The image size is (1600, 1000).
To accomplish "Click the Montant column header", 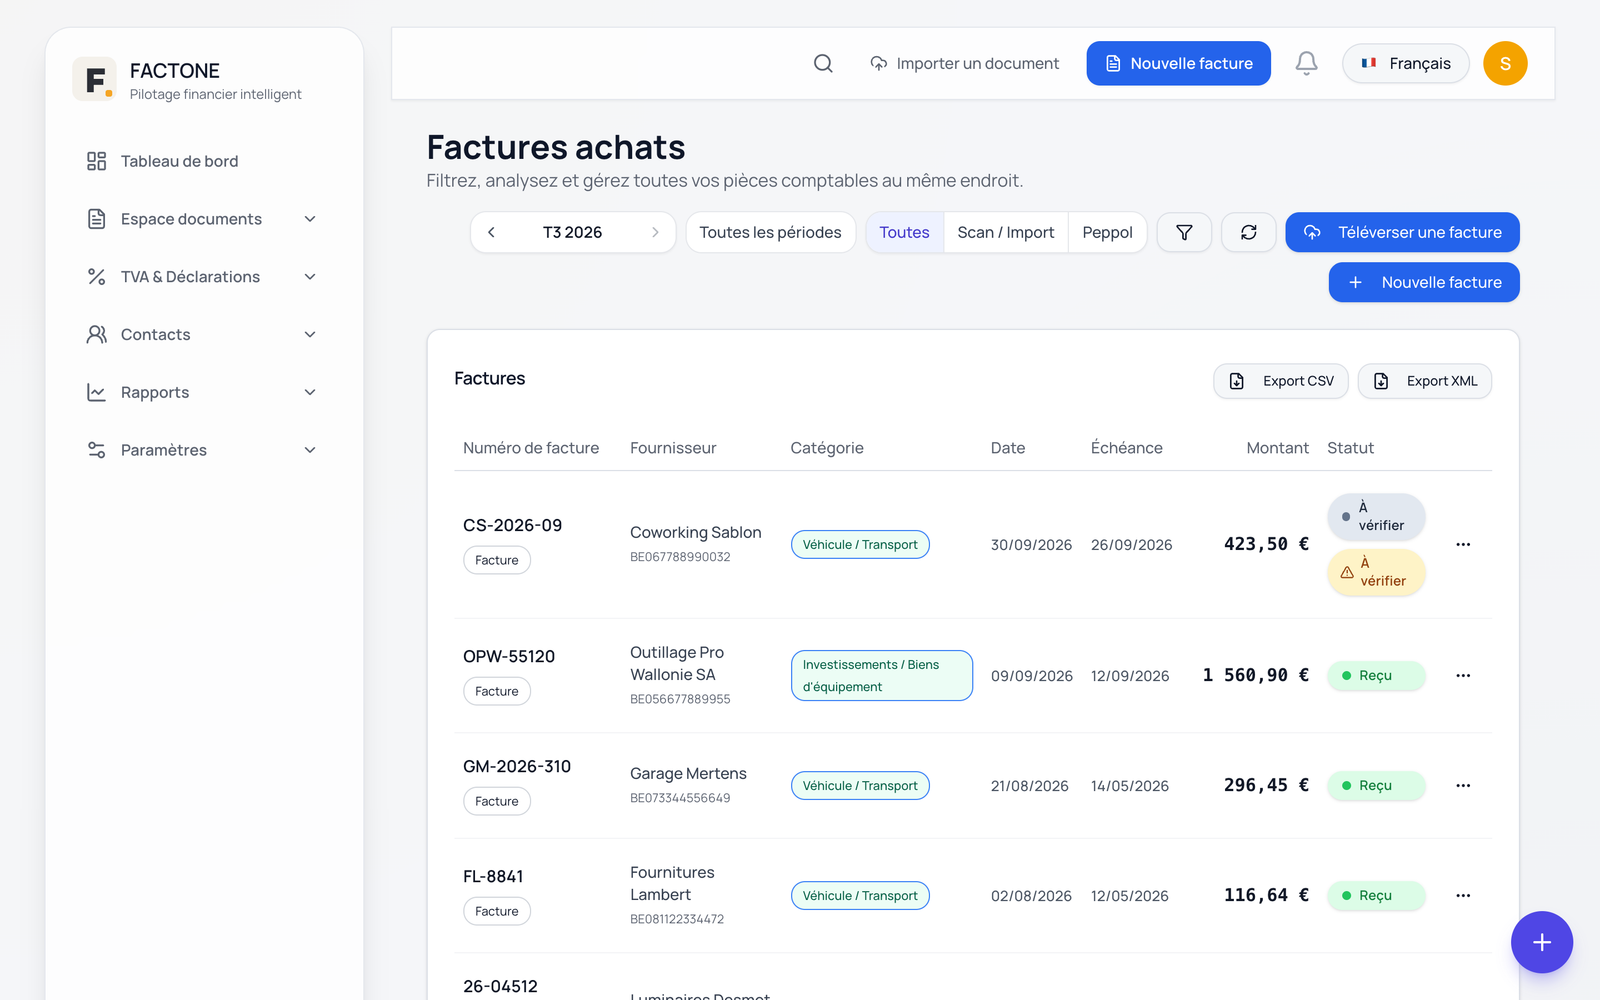I will pos(1277,448).
